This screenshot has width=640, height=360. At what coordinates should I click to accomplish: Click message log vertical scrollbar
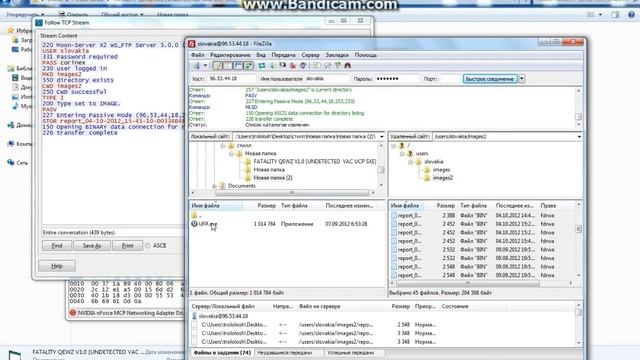click(x=578, y=108)
